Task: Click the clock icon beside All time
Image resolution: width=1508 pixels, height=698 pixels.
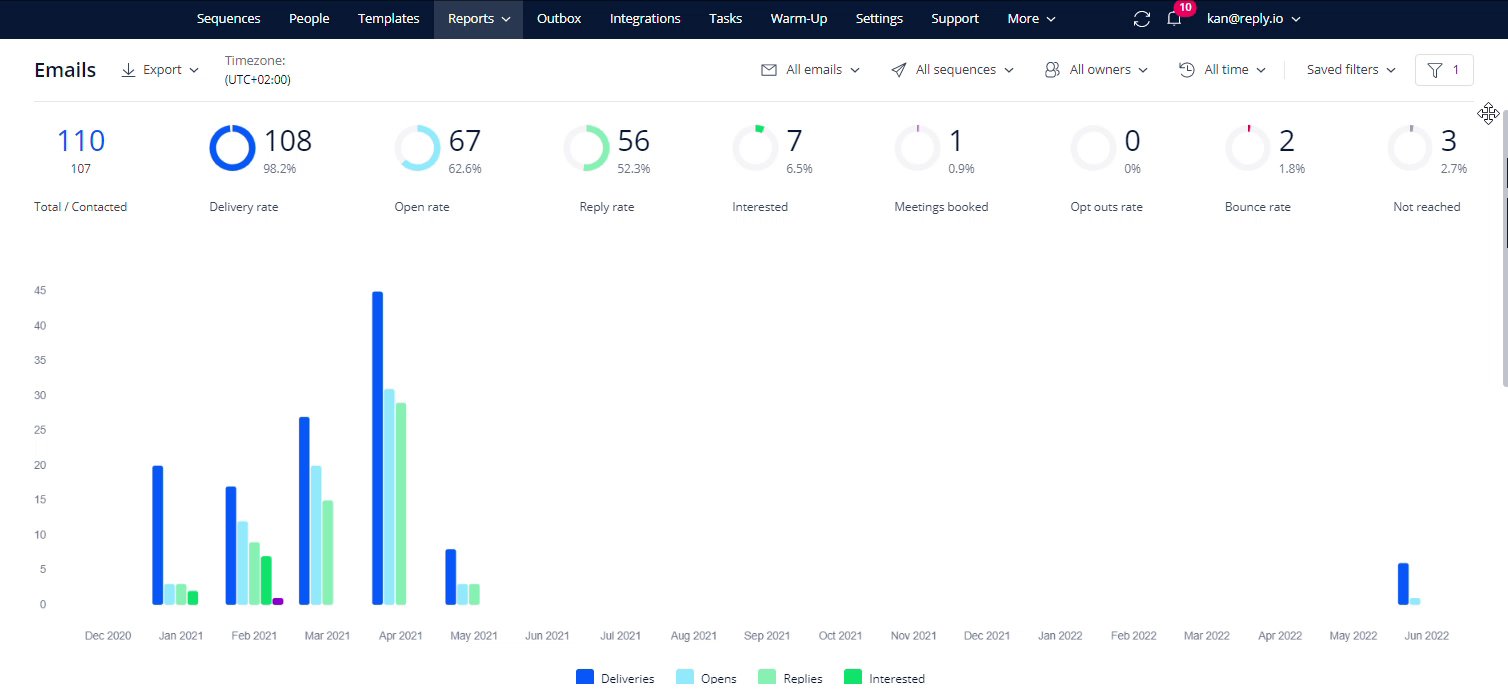Action: 1187,70
